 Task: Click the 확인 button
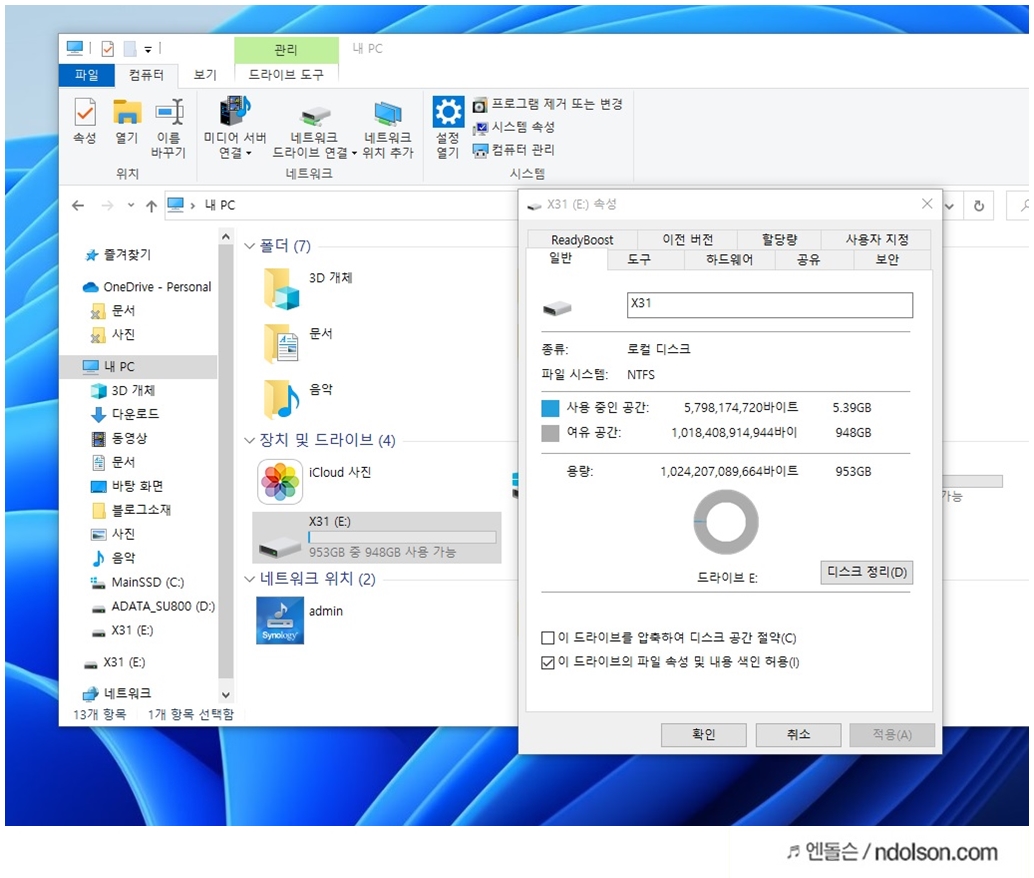[704, 734]
